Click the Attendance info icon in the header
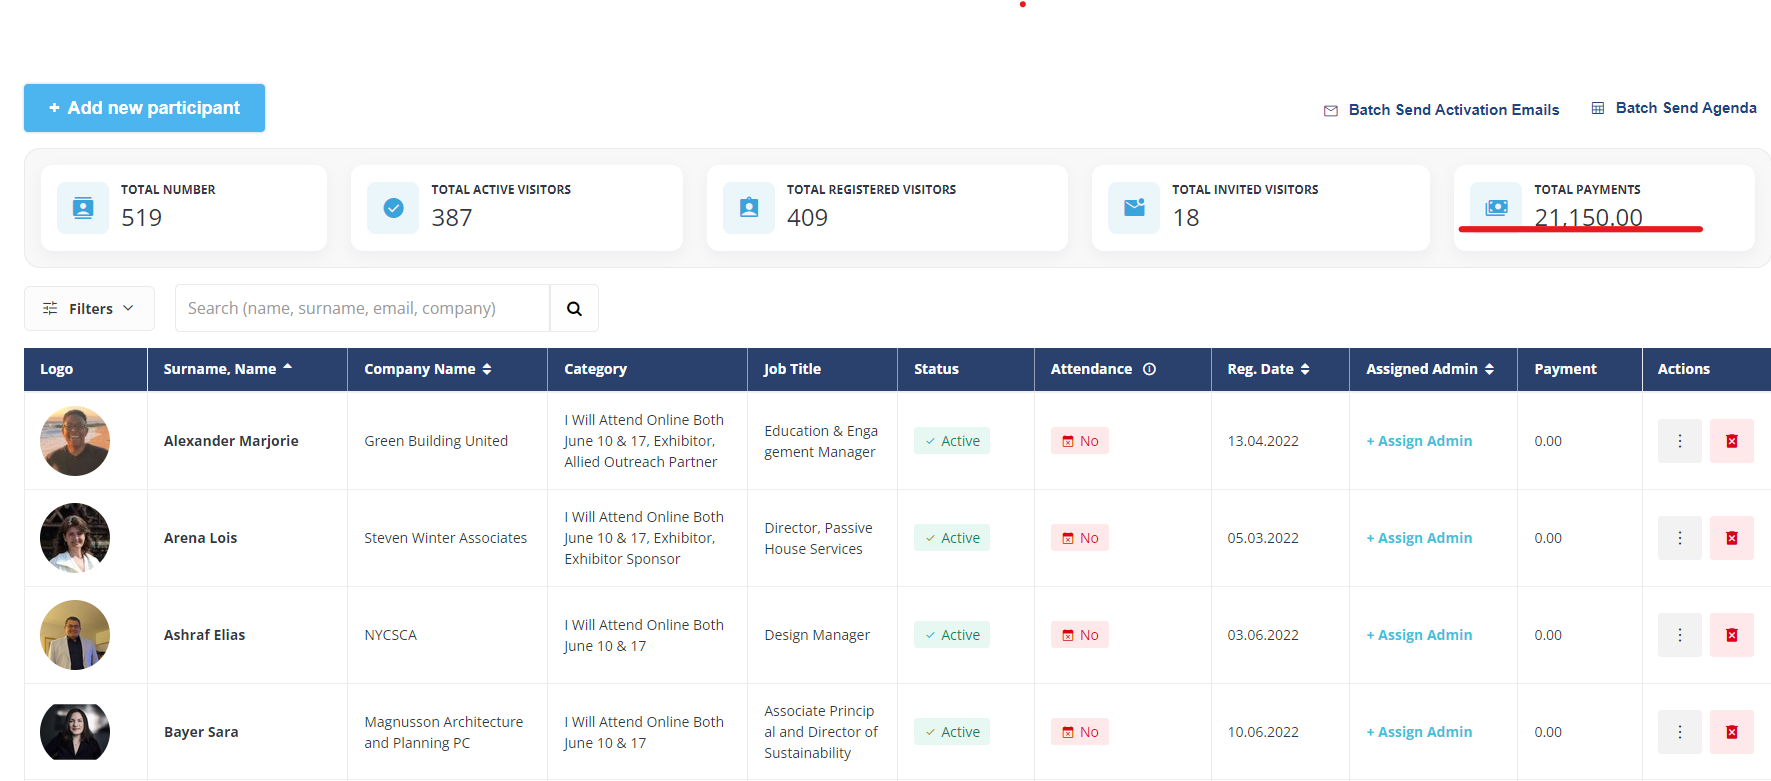Image resolution: width=1771 pixels, height=781 pixels. click(x=1149, y=369)
